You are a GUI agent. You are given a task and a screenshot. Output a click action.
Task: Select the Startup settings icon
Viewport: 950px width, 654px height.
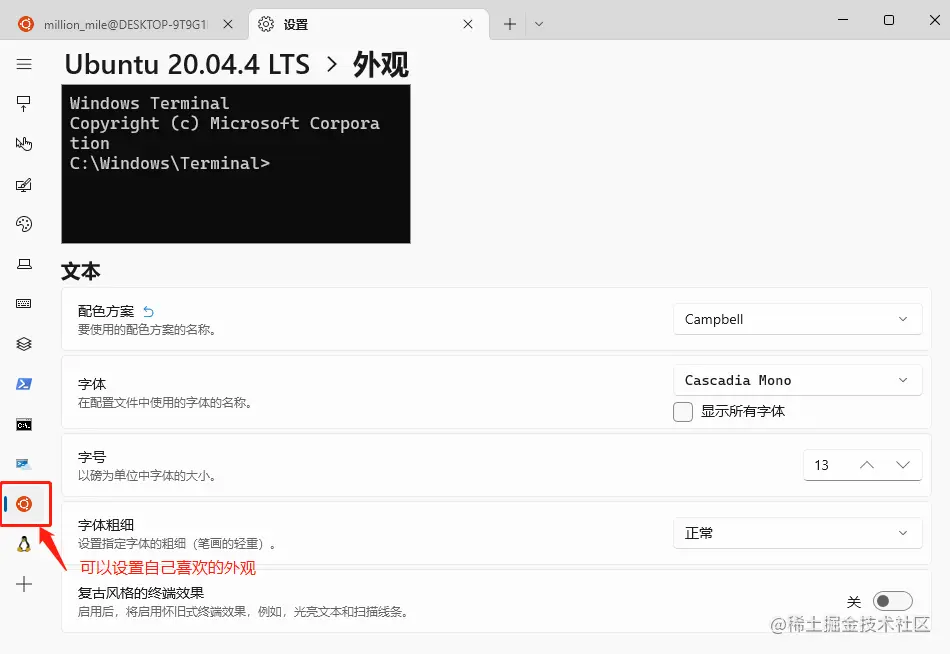(24, 103)
